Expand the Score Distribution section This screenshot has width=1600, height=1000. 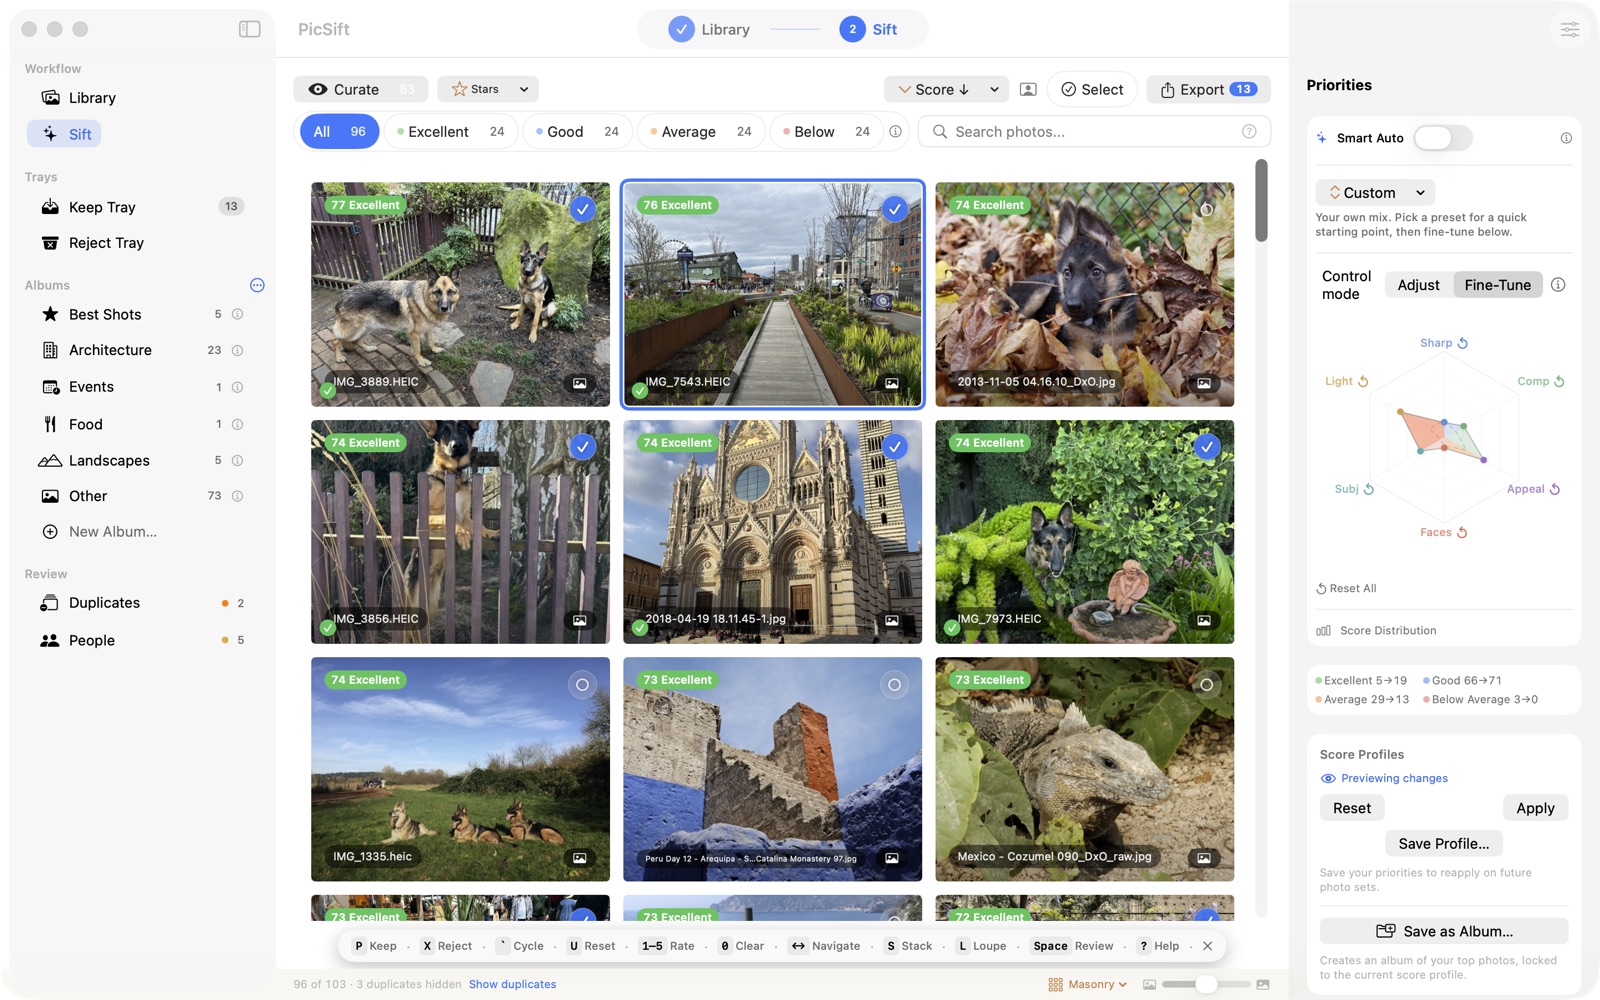[1377, 630]
